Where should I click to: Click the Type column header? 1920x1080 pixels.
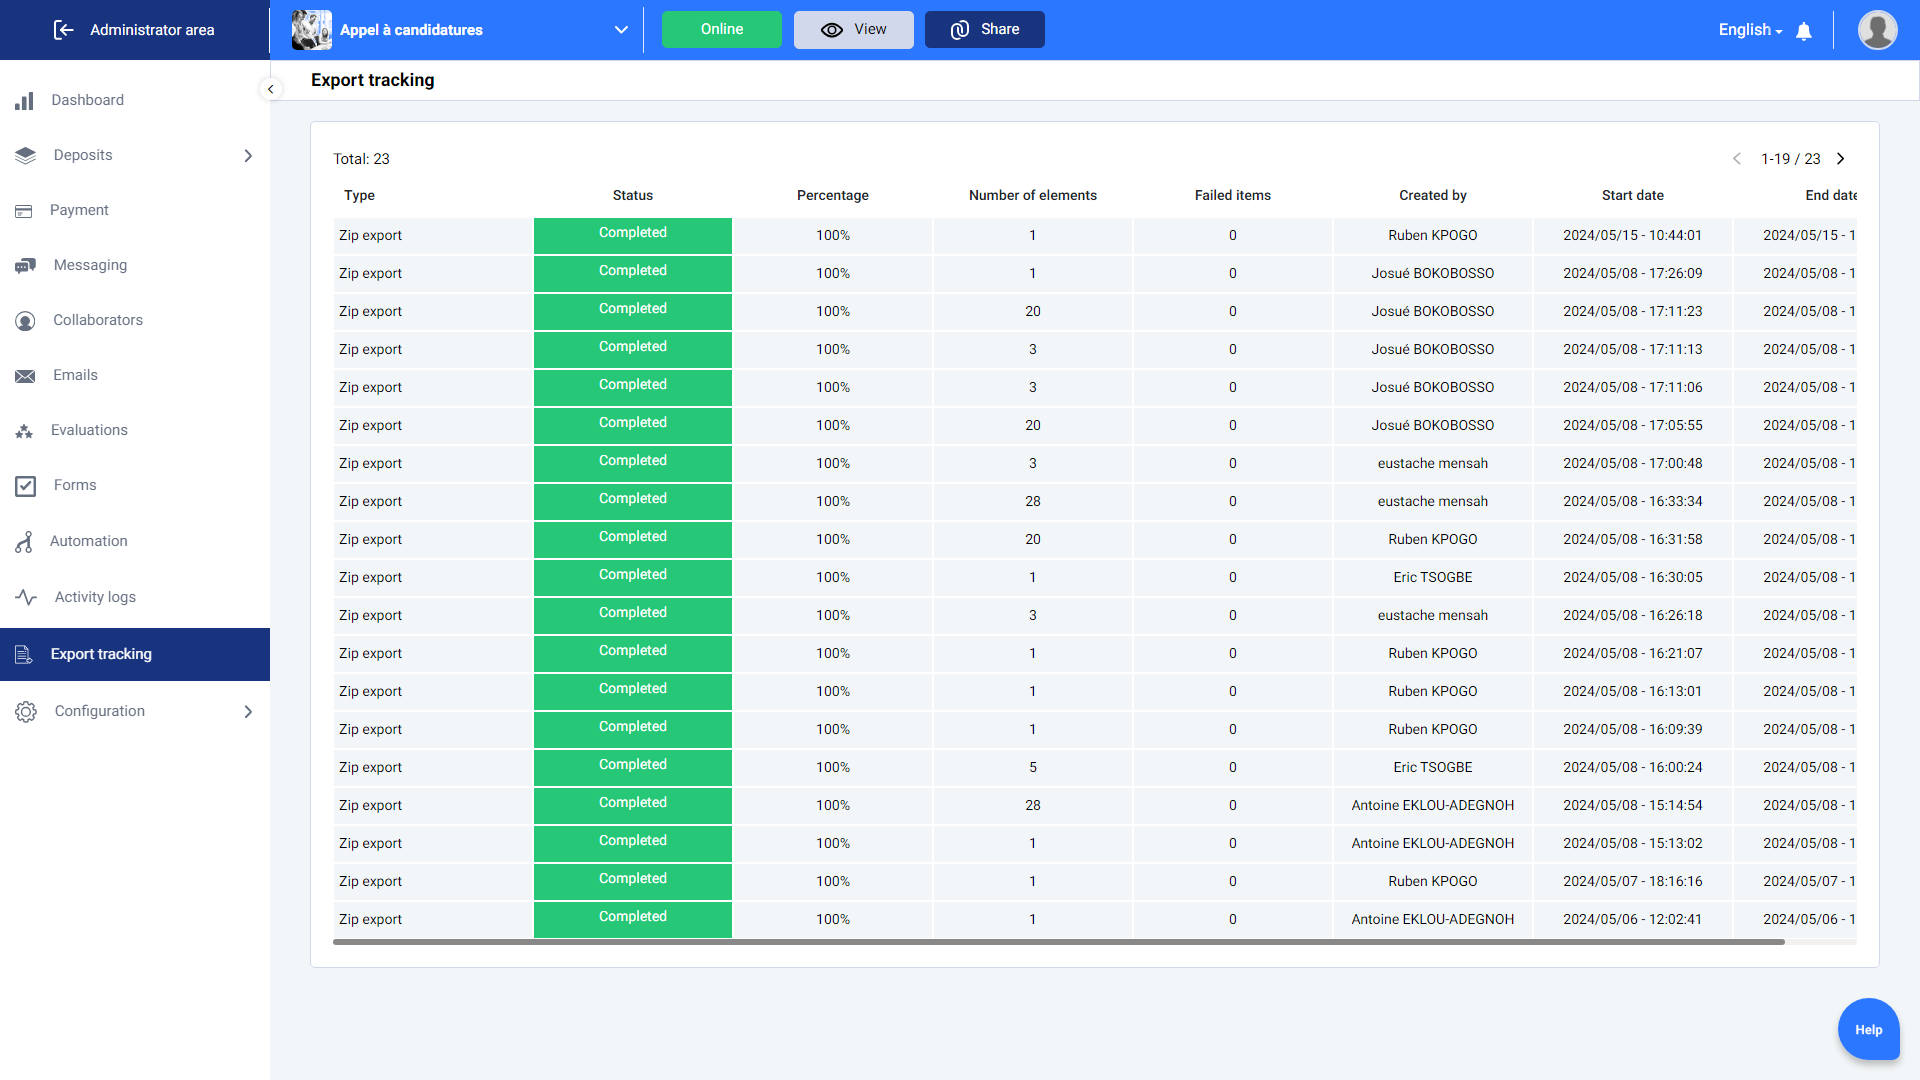pos(359,196)
